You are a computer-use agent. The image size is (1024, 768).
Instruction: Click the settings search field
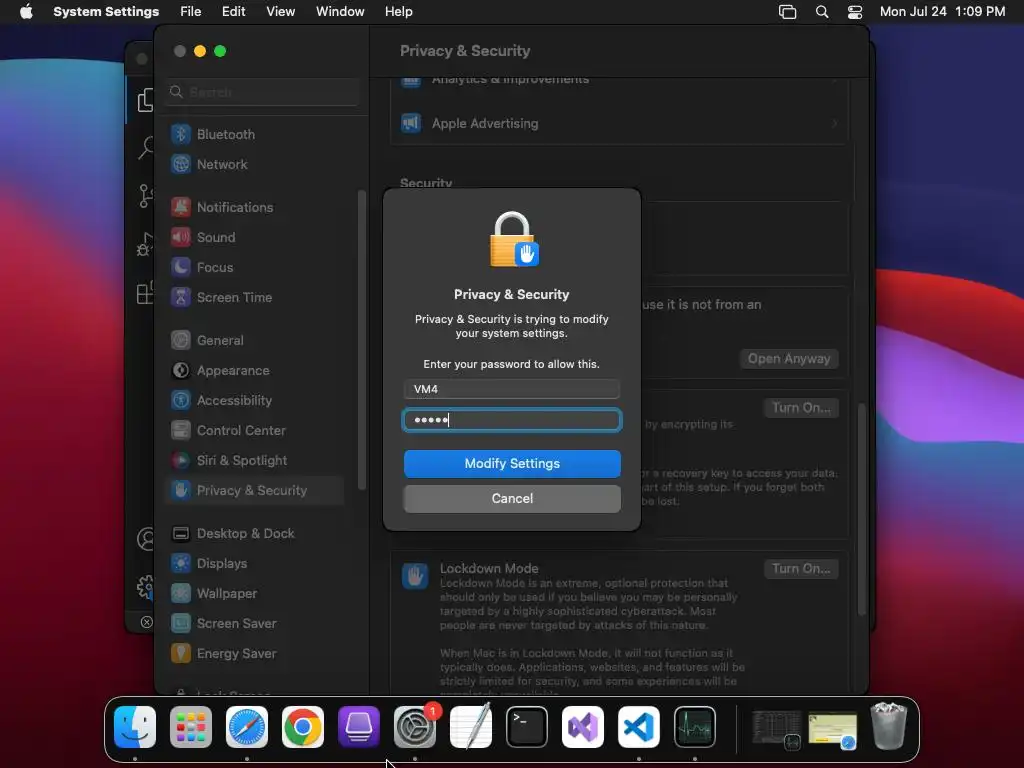tap(263, 92)
